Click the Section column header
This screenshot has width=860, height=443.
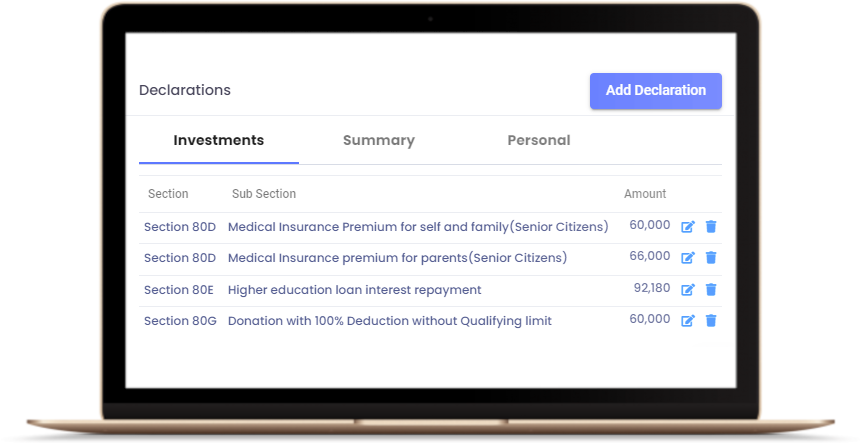pos(168,194)
